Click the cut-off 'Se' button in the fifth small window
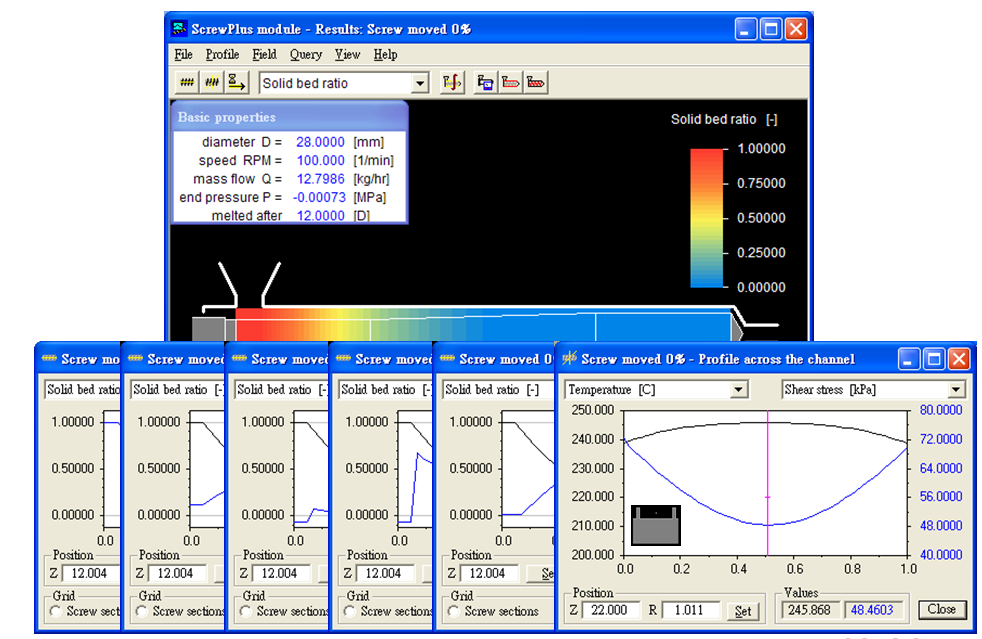The width and height of the screenshot is (982, 639). pyautogui.click(x=541, y=573)
